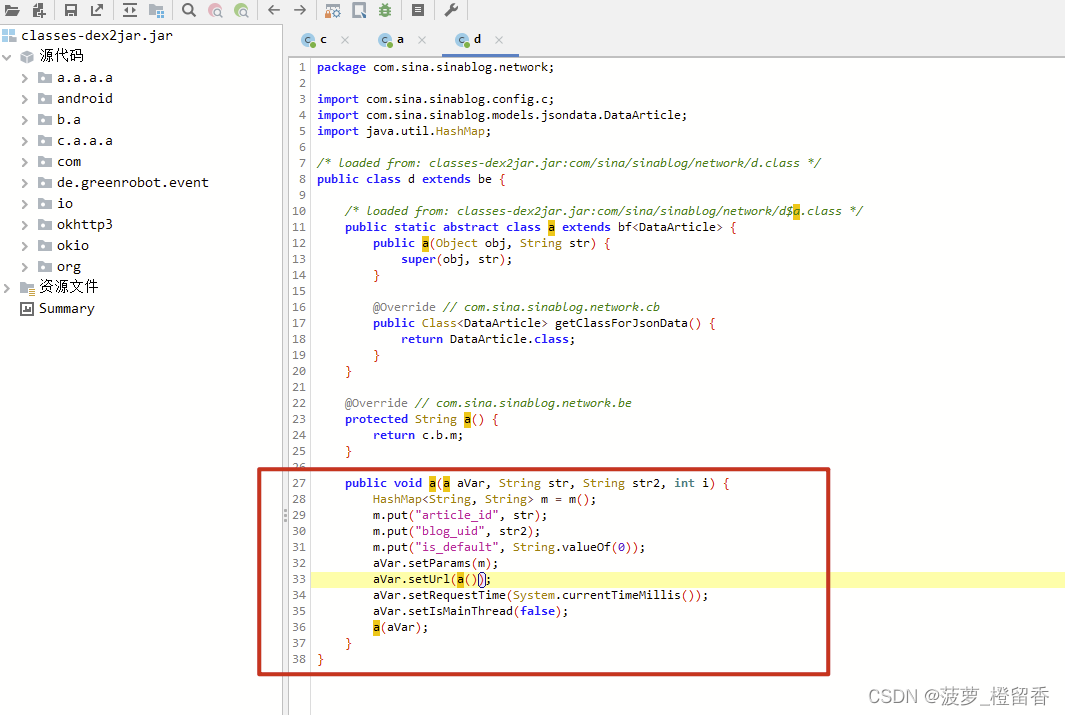Open the log viewer bug icon
1065x715 pixels.
point(385,10)
